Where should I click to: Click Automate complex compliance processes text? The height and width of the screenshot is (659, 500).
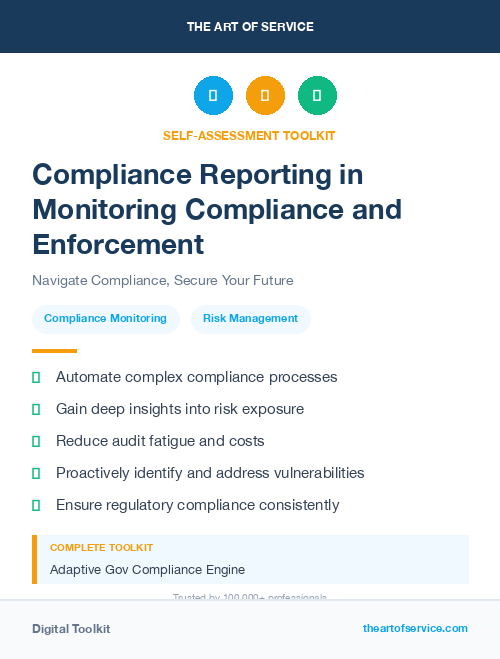point(197,377)
